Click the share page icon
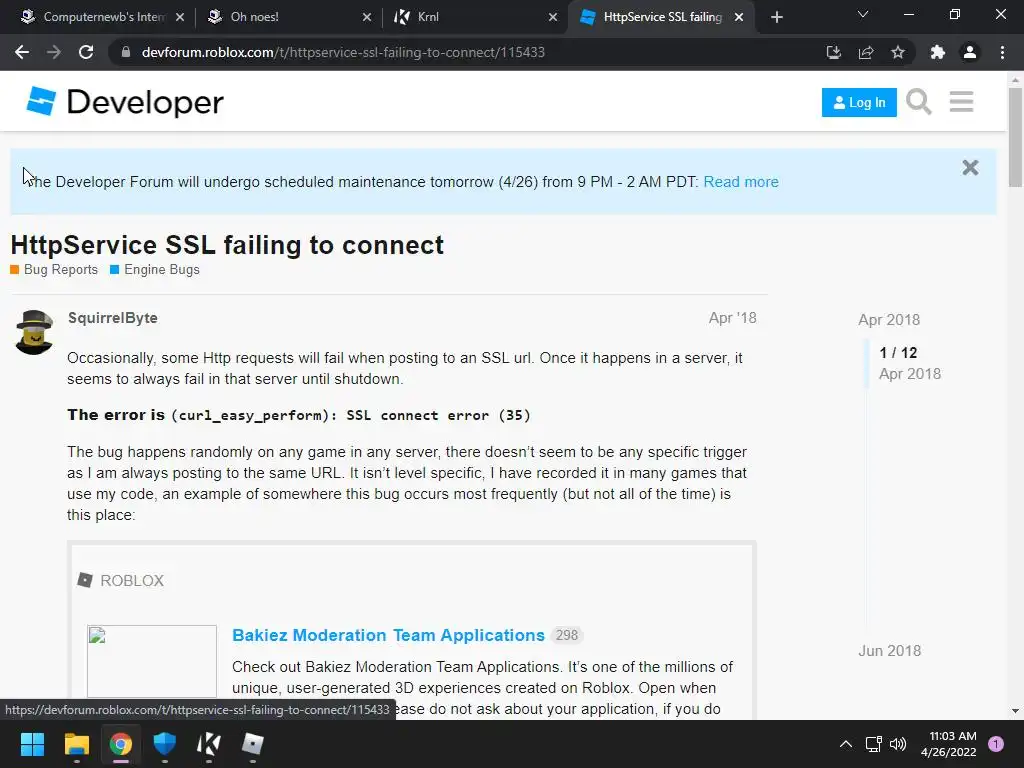The image size is (1024, 768). pyautogui.click(x=866, y=52)
